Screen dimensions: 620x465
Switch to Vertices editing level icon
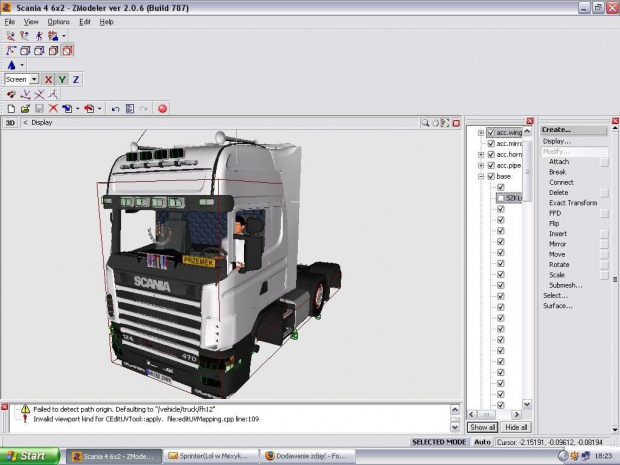(x=11, y=51)
